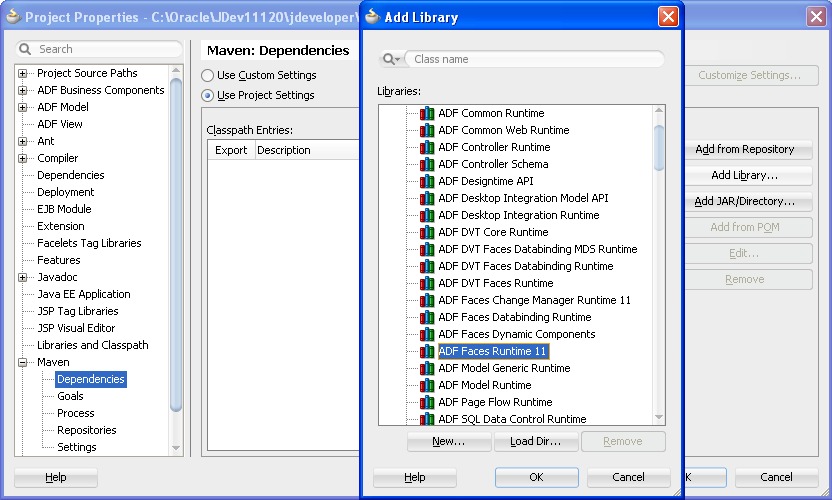Select JSP Tag Libraries category

[x=77, y=311]
